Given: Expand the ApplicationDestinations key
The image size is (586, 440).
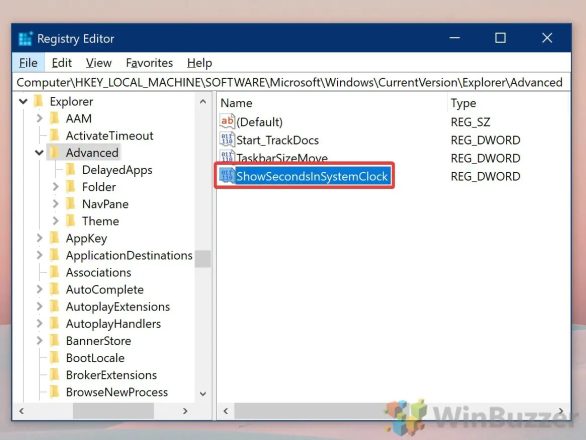Looking at the screenshot, I should coord(39,255).
